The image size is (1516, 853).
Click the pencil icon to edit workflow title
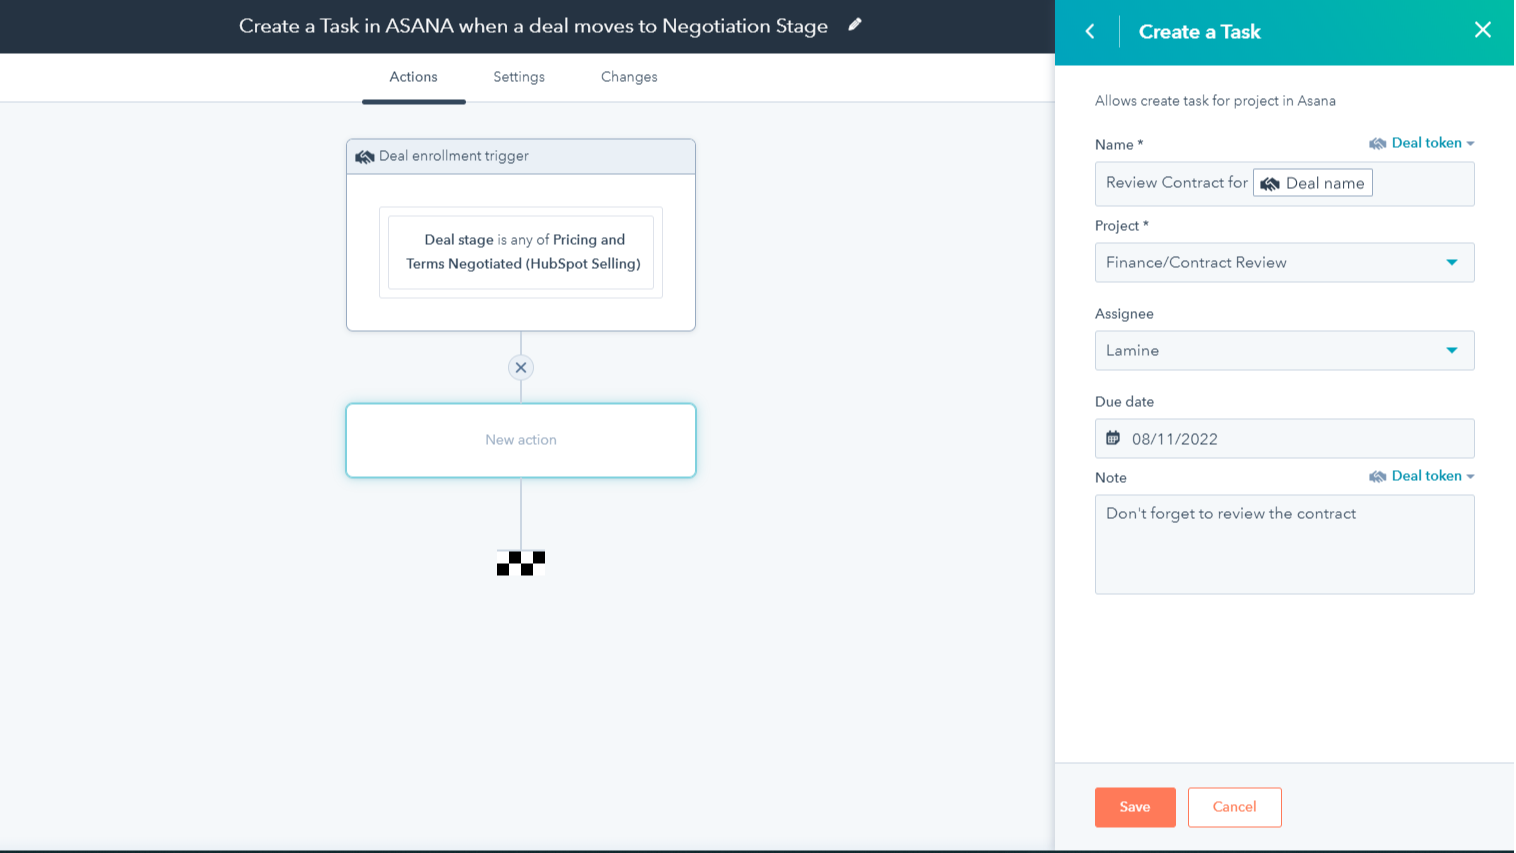point(855,25)
